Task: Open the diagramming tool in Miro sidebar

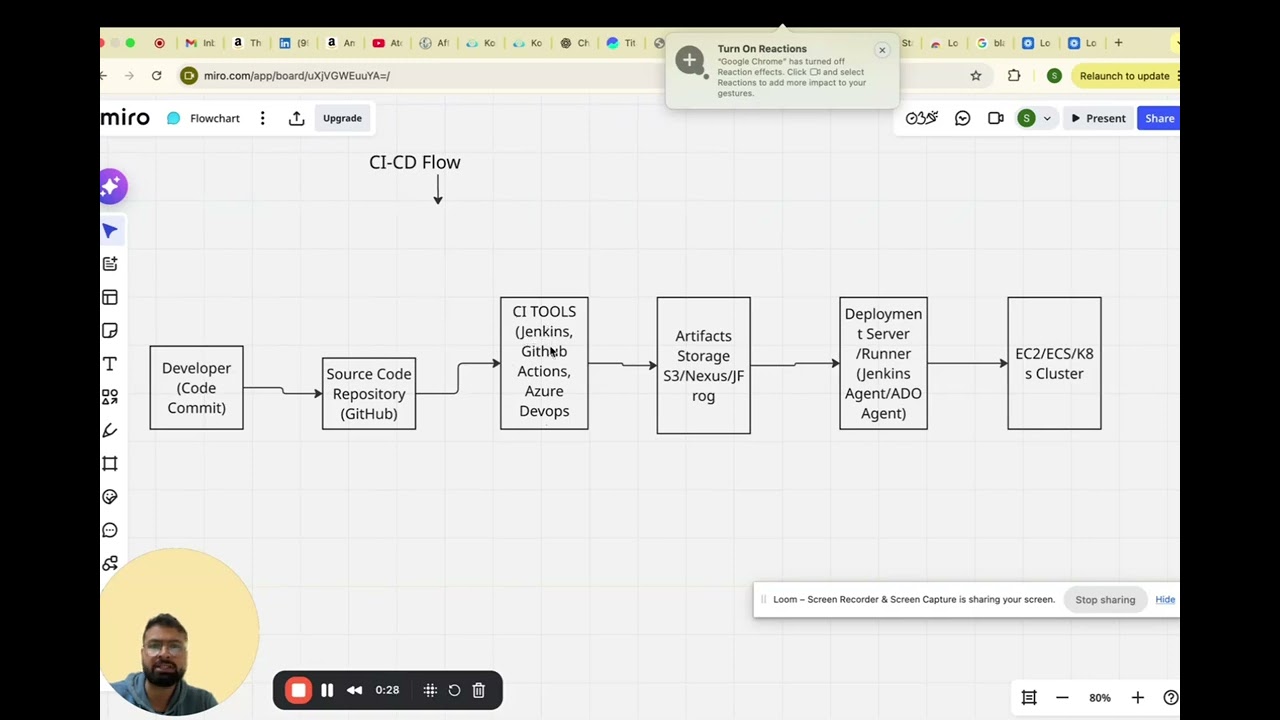Action: [110, 564]
